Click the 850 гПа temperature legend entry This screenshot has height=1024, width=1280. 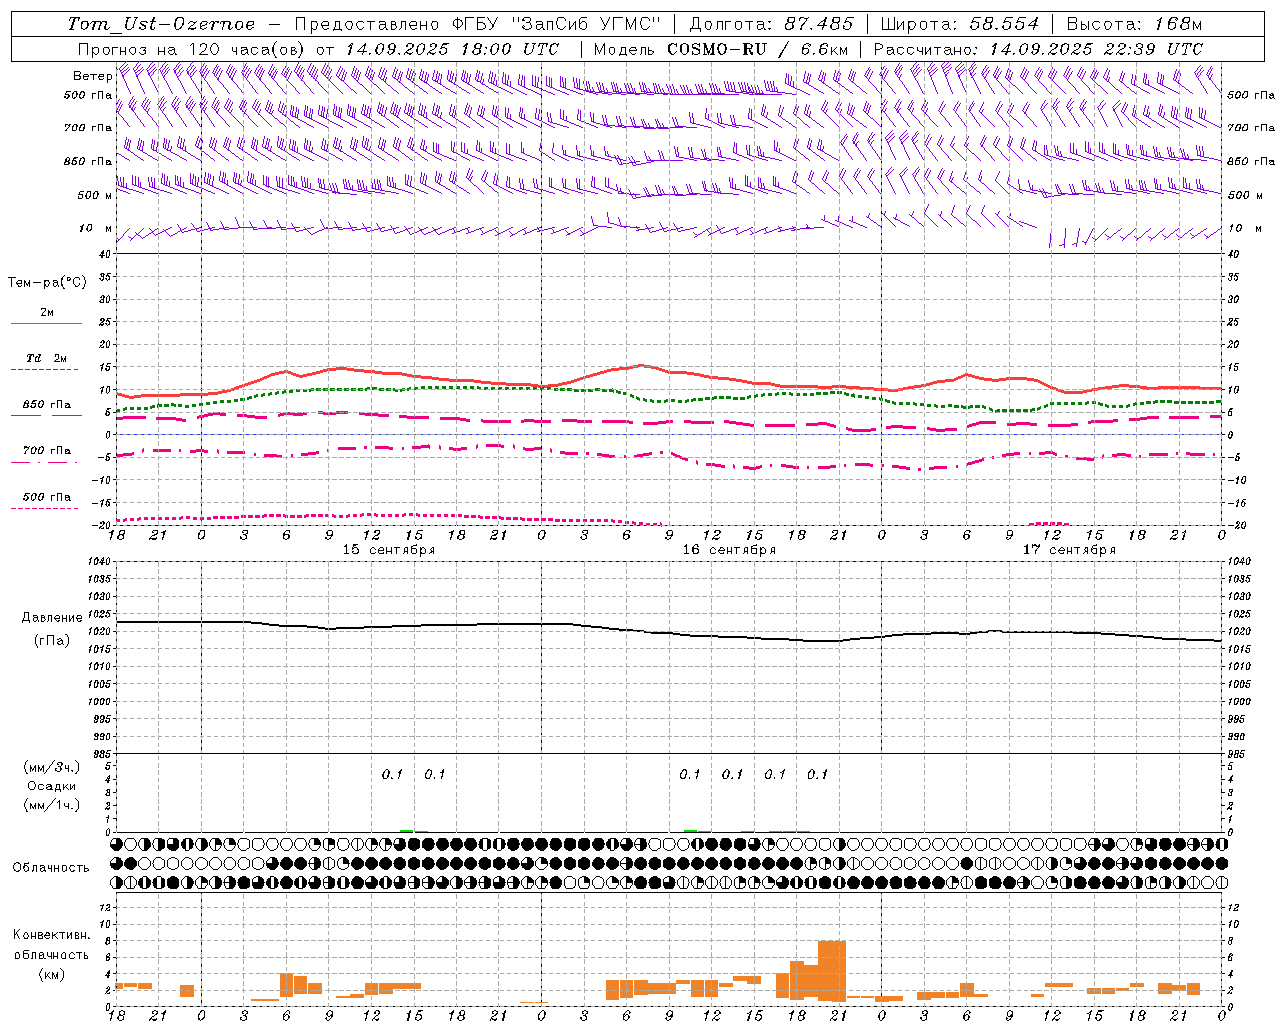(x=46, y=405)
